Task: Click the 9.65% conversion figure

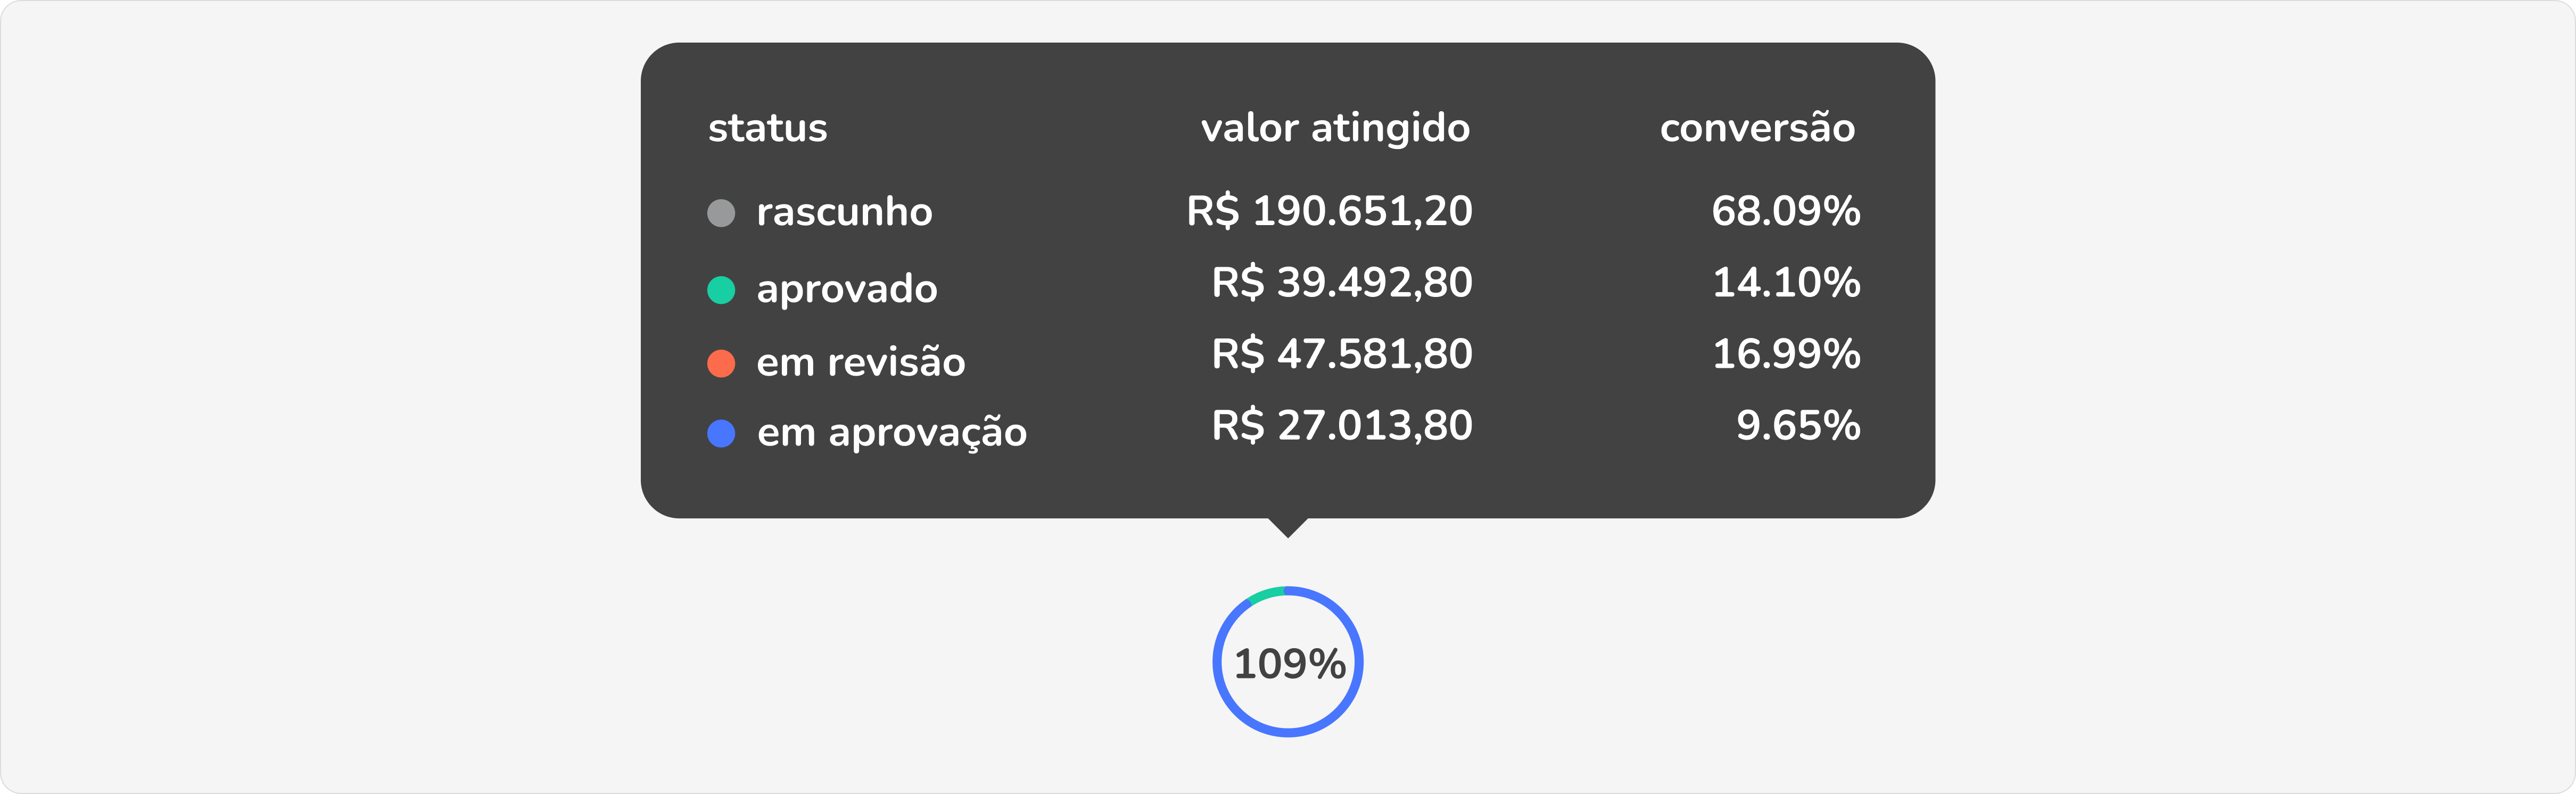Action: point(1798,426)
